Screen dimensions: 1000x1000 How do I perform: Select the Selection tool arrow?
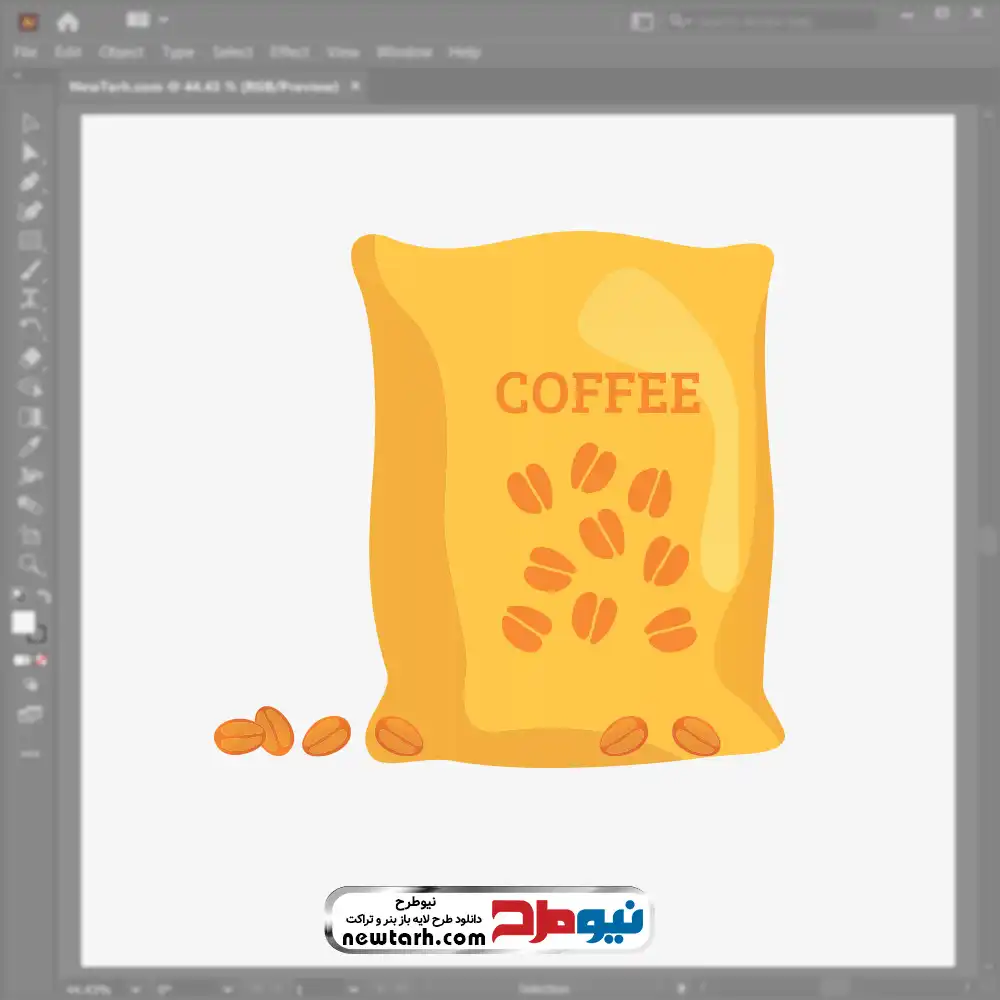[x=30, y=123]
